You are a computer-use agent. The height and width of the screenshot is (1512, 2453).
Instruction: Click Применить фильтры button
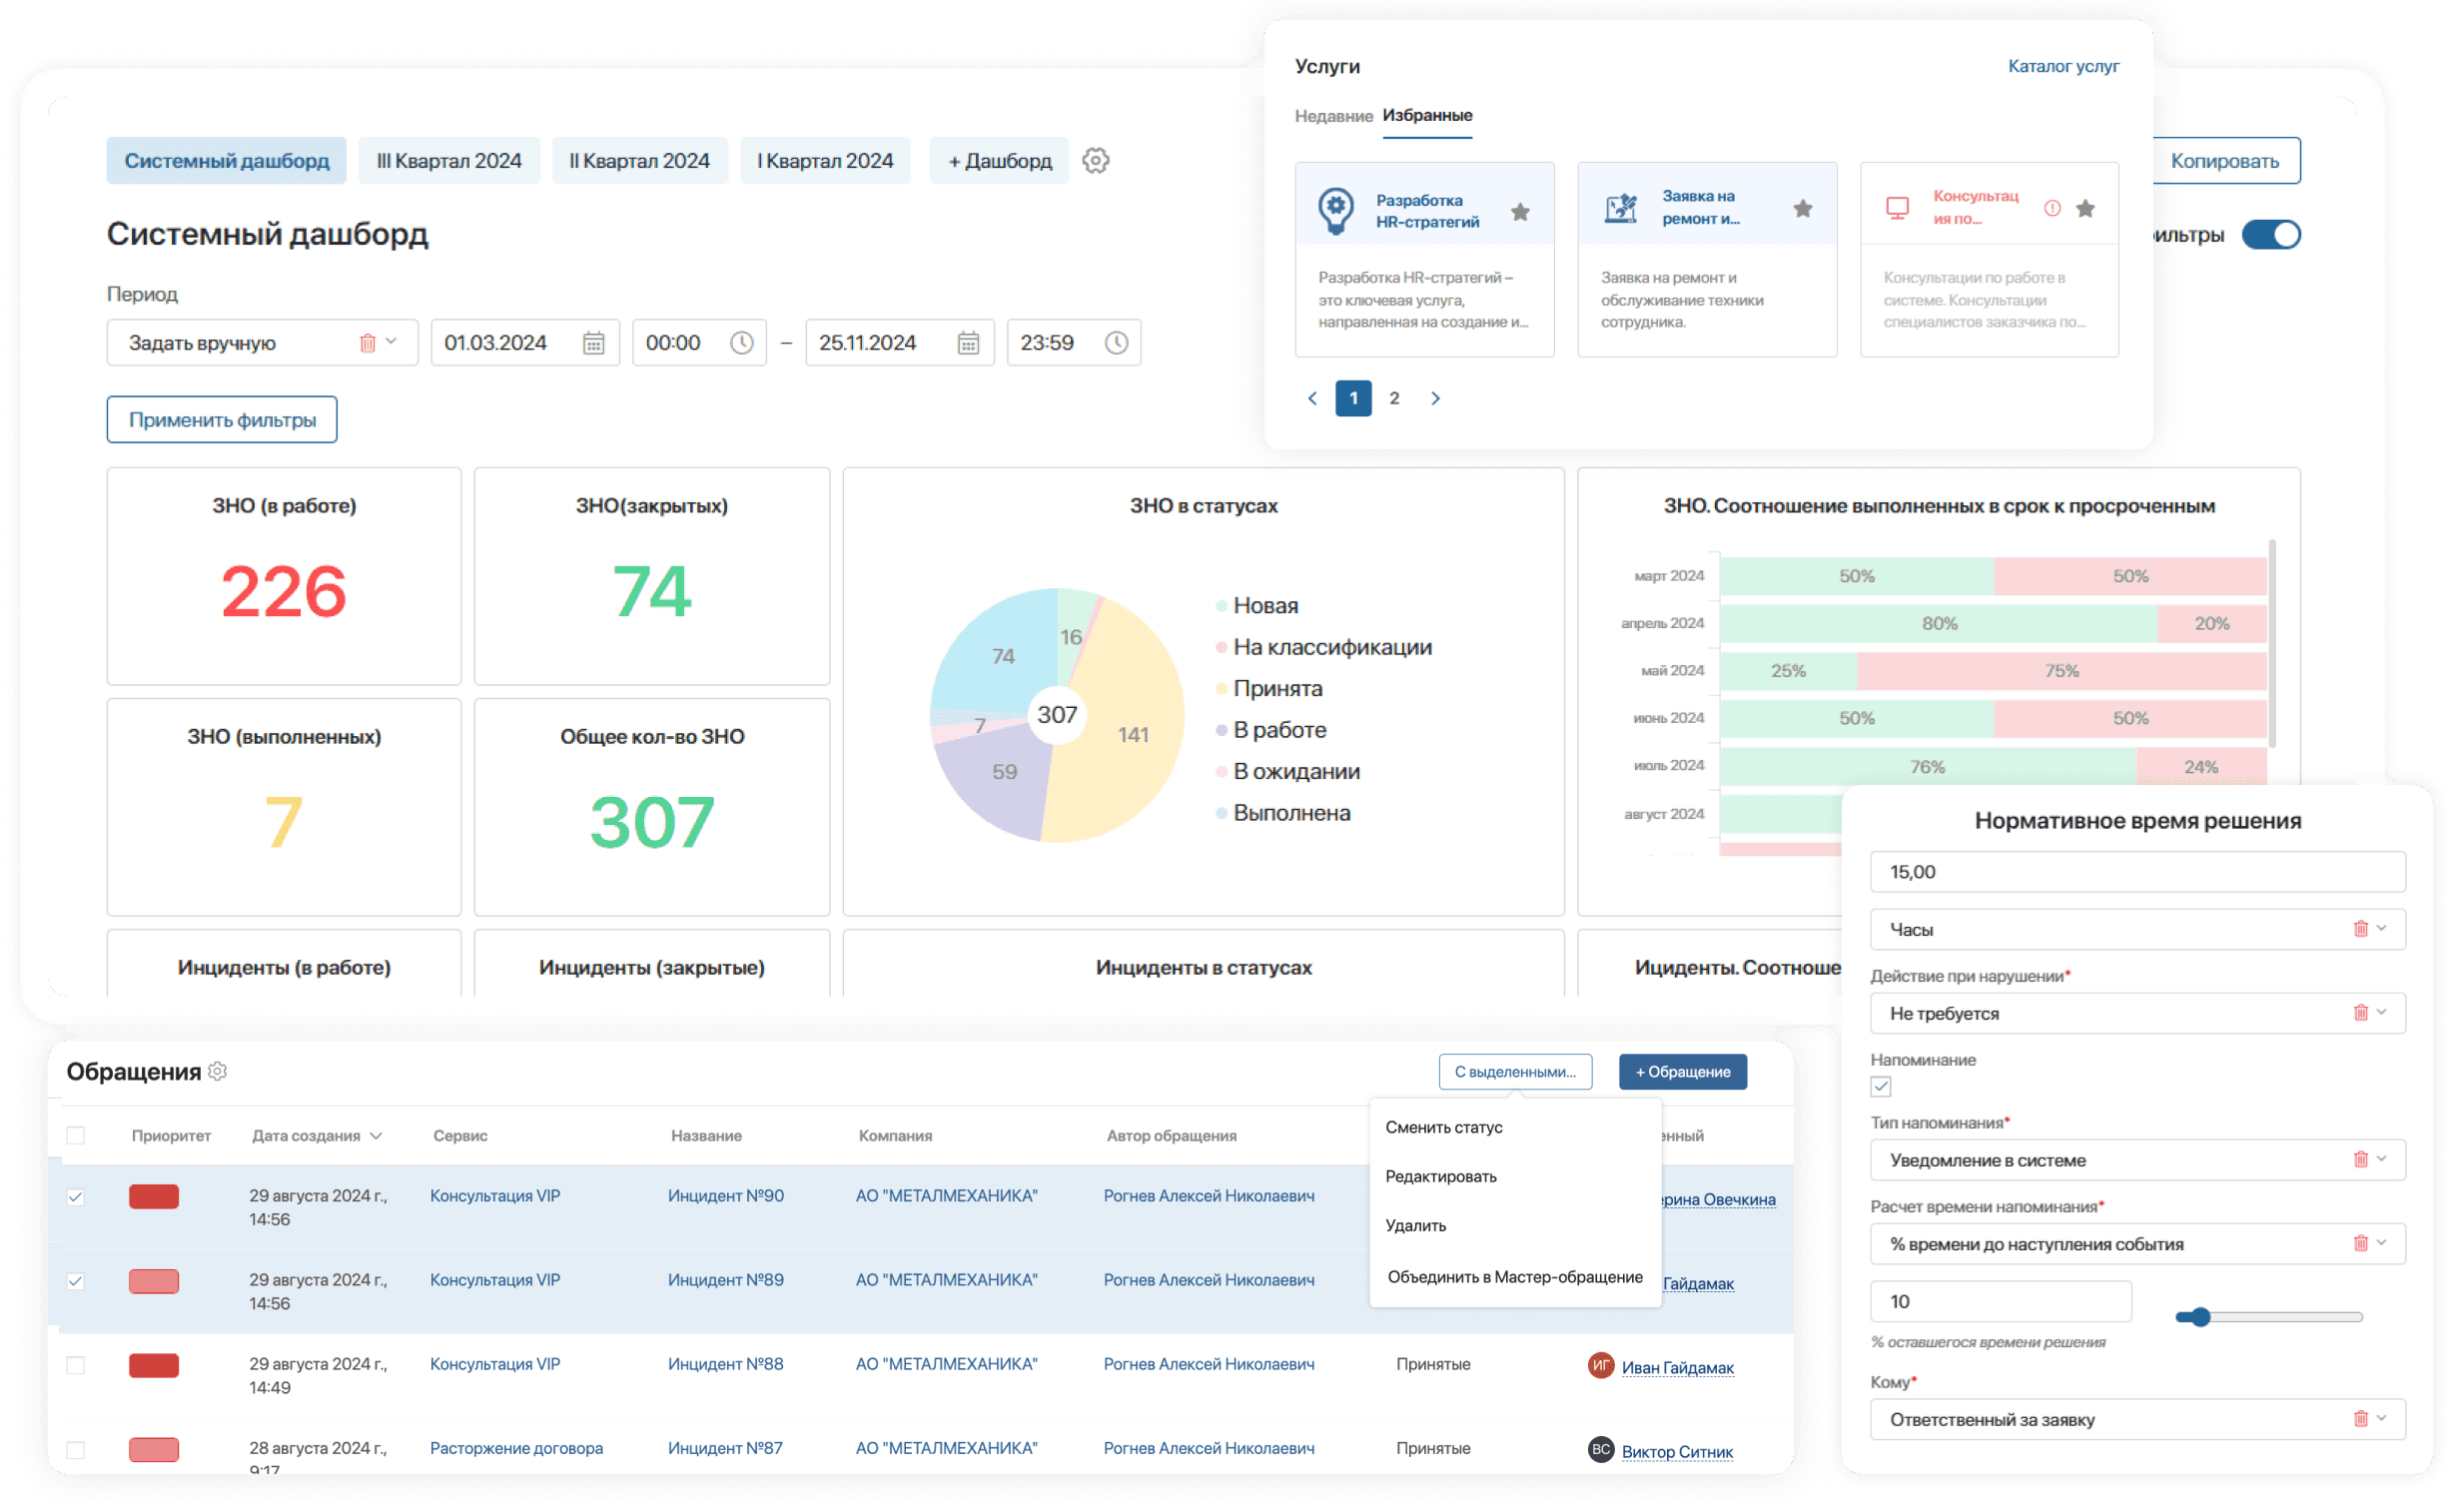tap(222, 420)
